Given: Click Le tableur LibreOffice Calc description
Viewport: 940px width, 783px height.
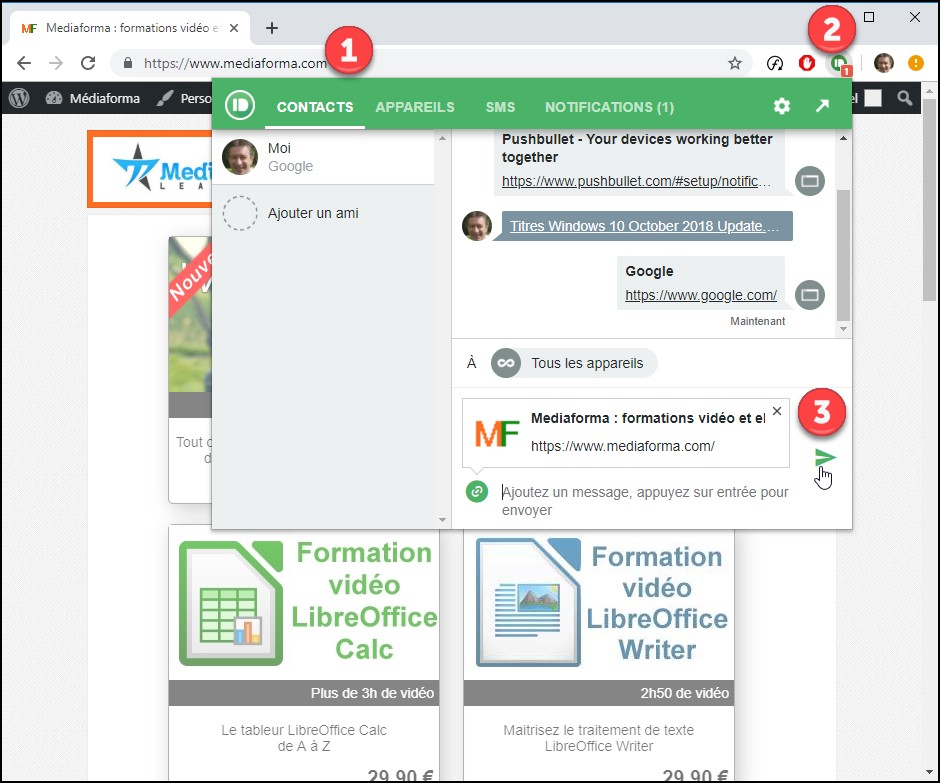Looking at the screenshot, I should pos(304,738).
